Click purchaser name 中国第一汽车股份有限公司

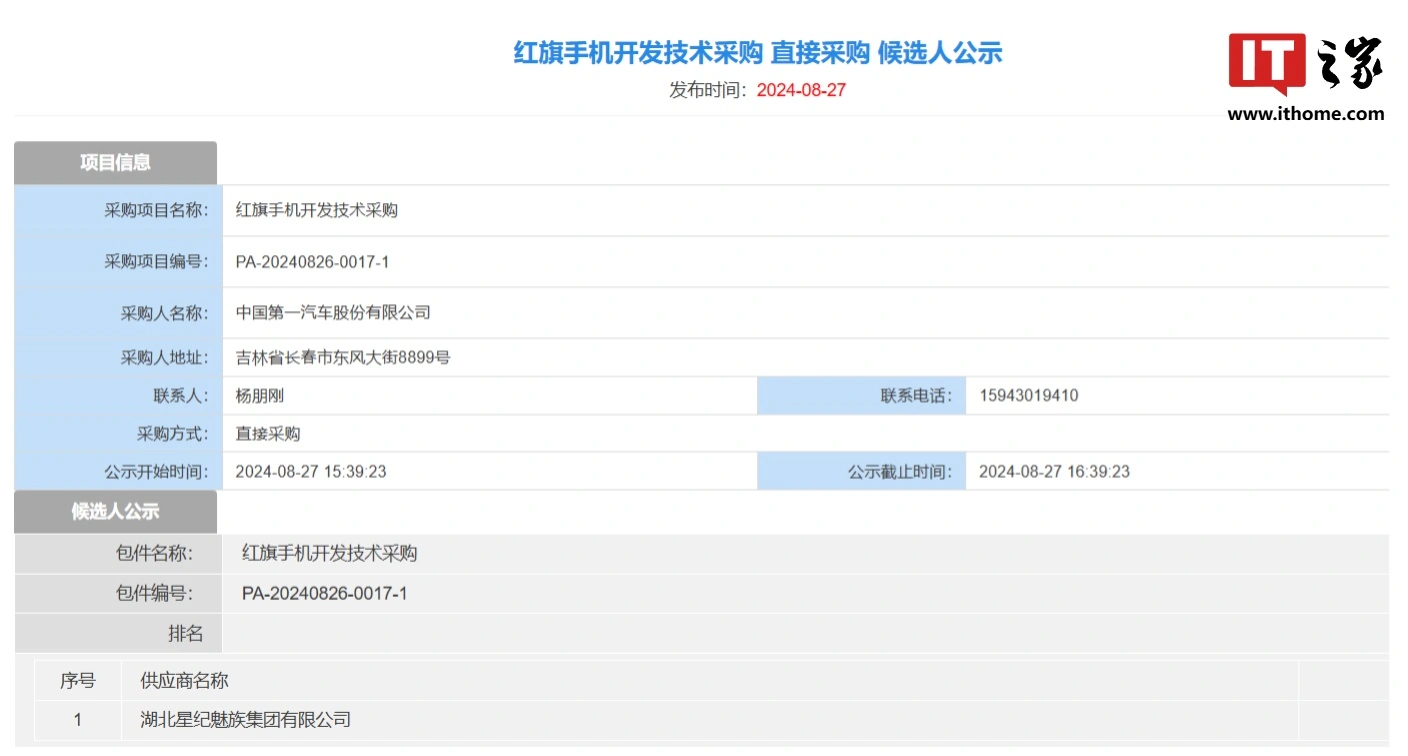[x=333, y=313]
